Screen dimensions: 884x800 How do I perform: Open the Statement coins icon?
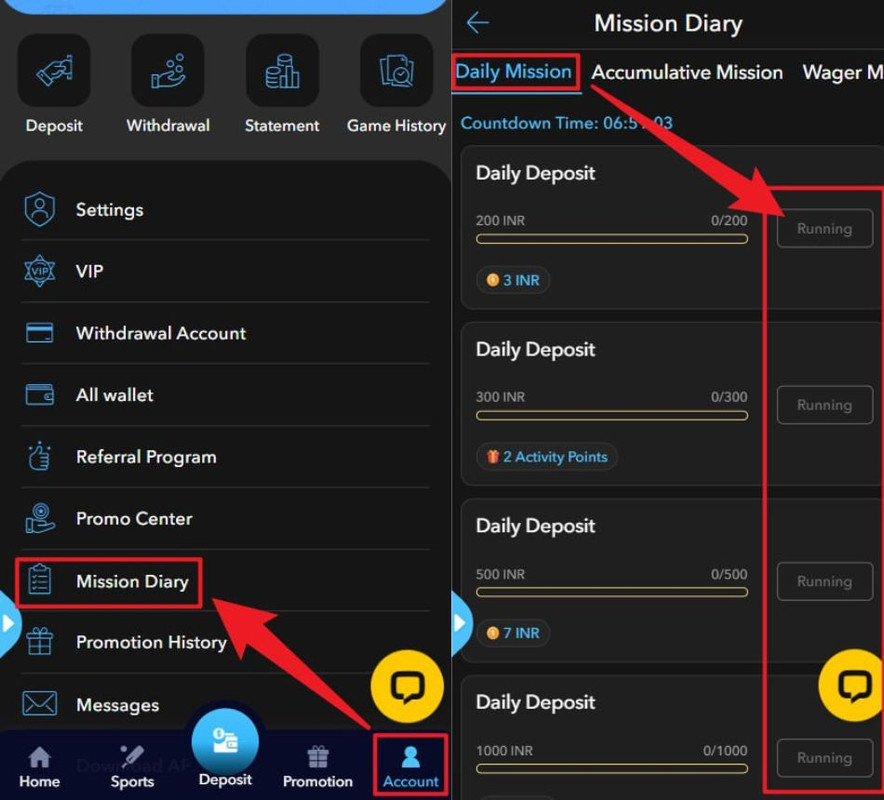(x=282, y=72)
